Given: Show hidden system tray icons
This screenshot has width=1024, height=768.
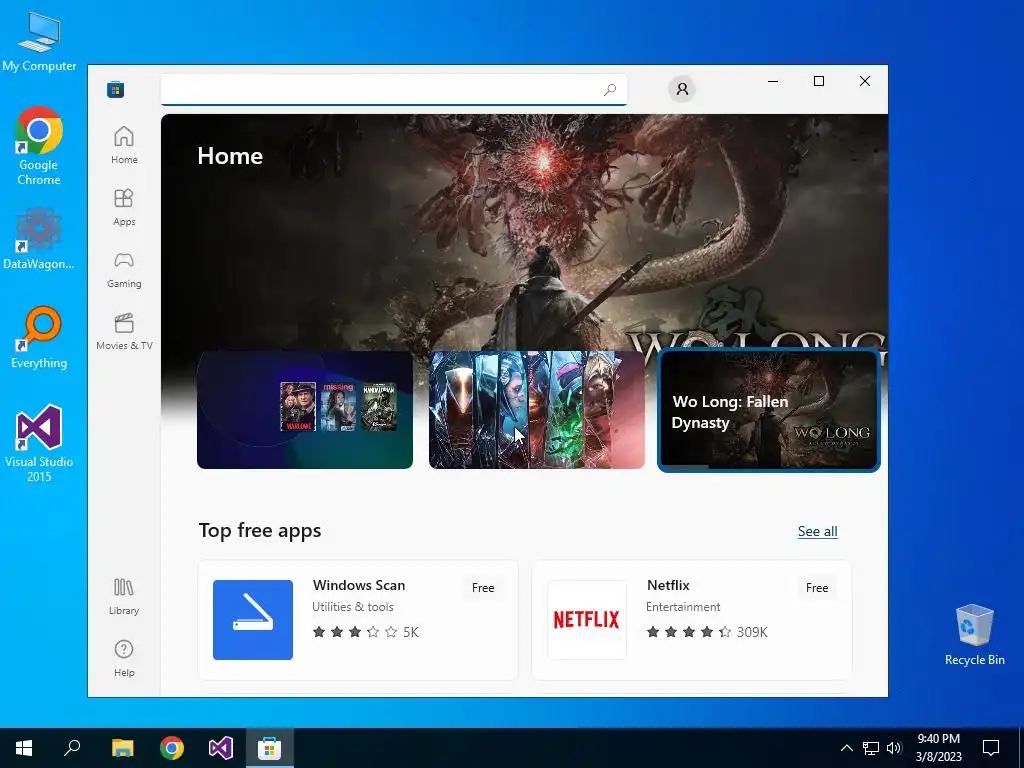Looking at the screenshot, I should tap(846, 748).
